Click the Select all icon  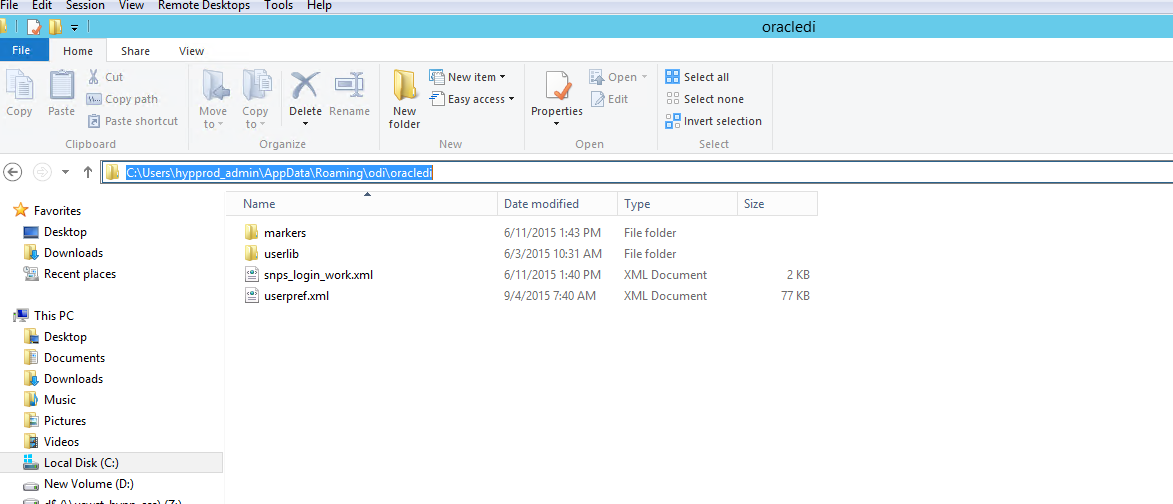pyautogui.click(x=673, y=77)
